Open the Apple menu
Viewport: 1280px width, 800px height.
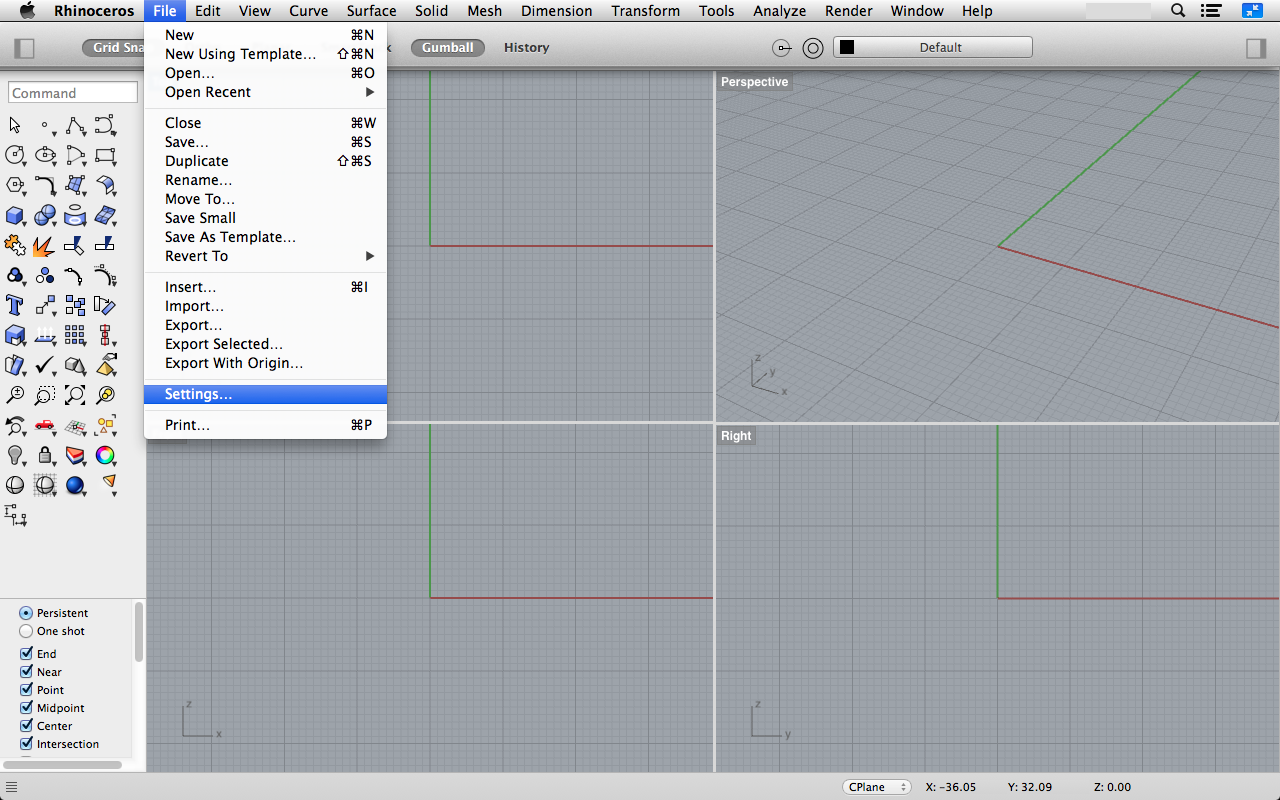click(27, 11)
